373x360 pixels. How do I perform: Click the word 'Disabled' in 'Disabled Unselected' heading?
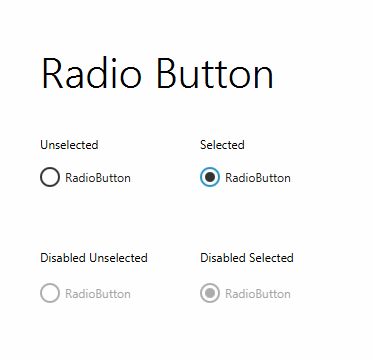pyautogui.click(x=62, y=258)
